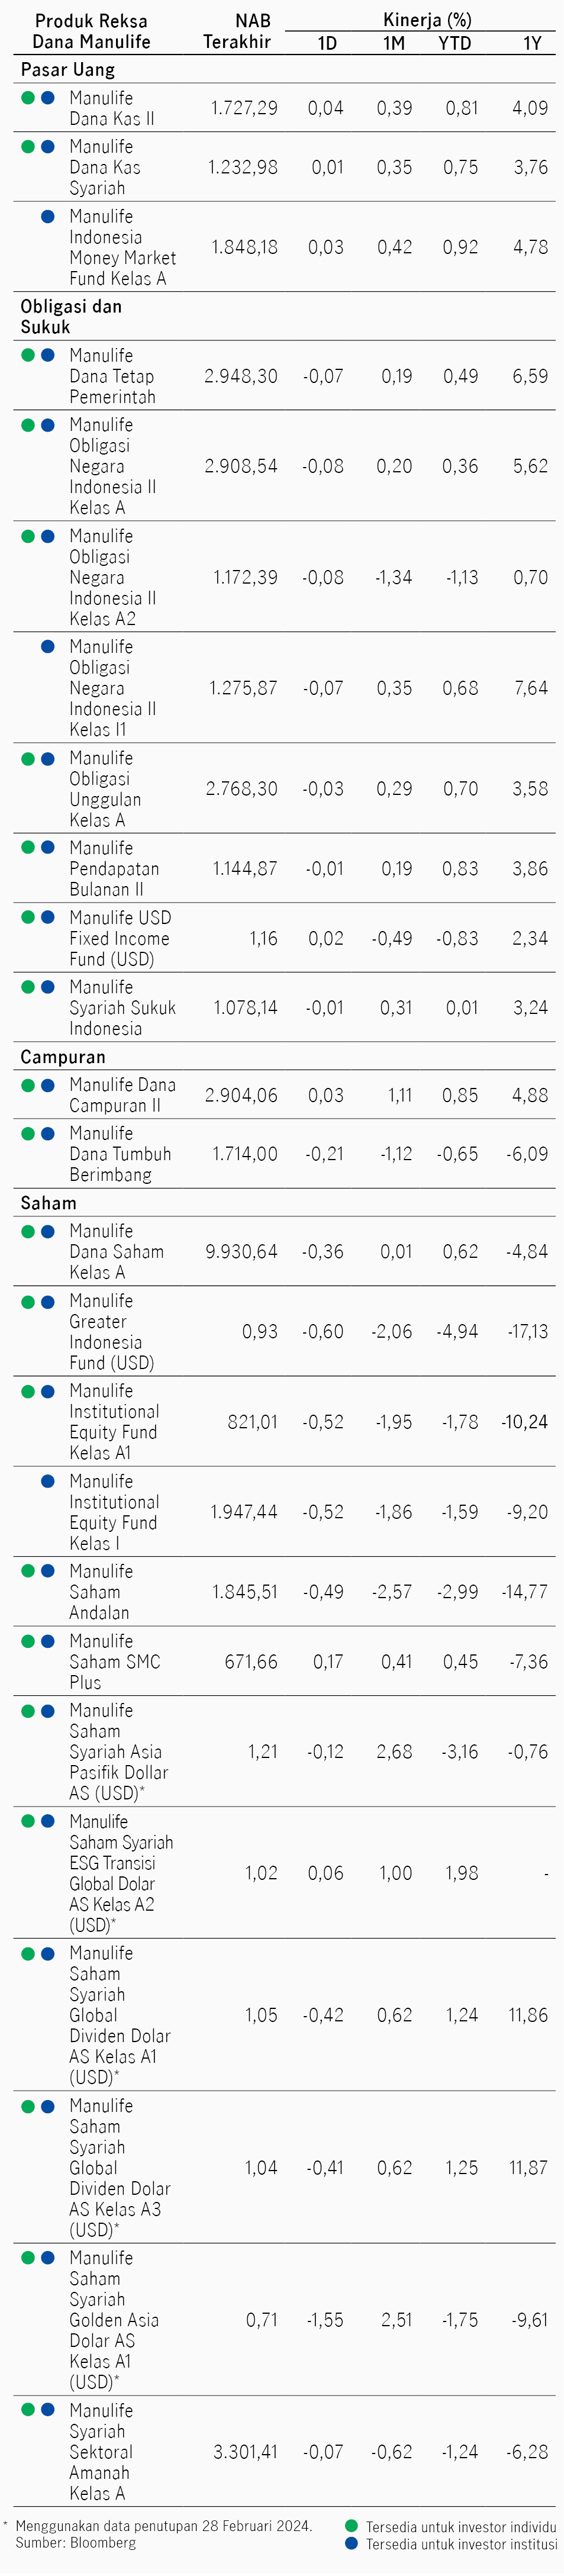Click the 9.930,64 NAB value
564x2576 pixels.
point(241,1252)
